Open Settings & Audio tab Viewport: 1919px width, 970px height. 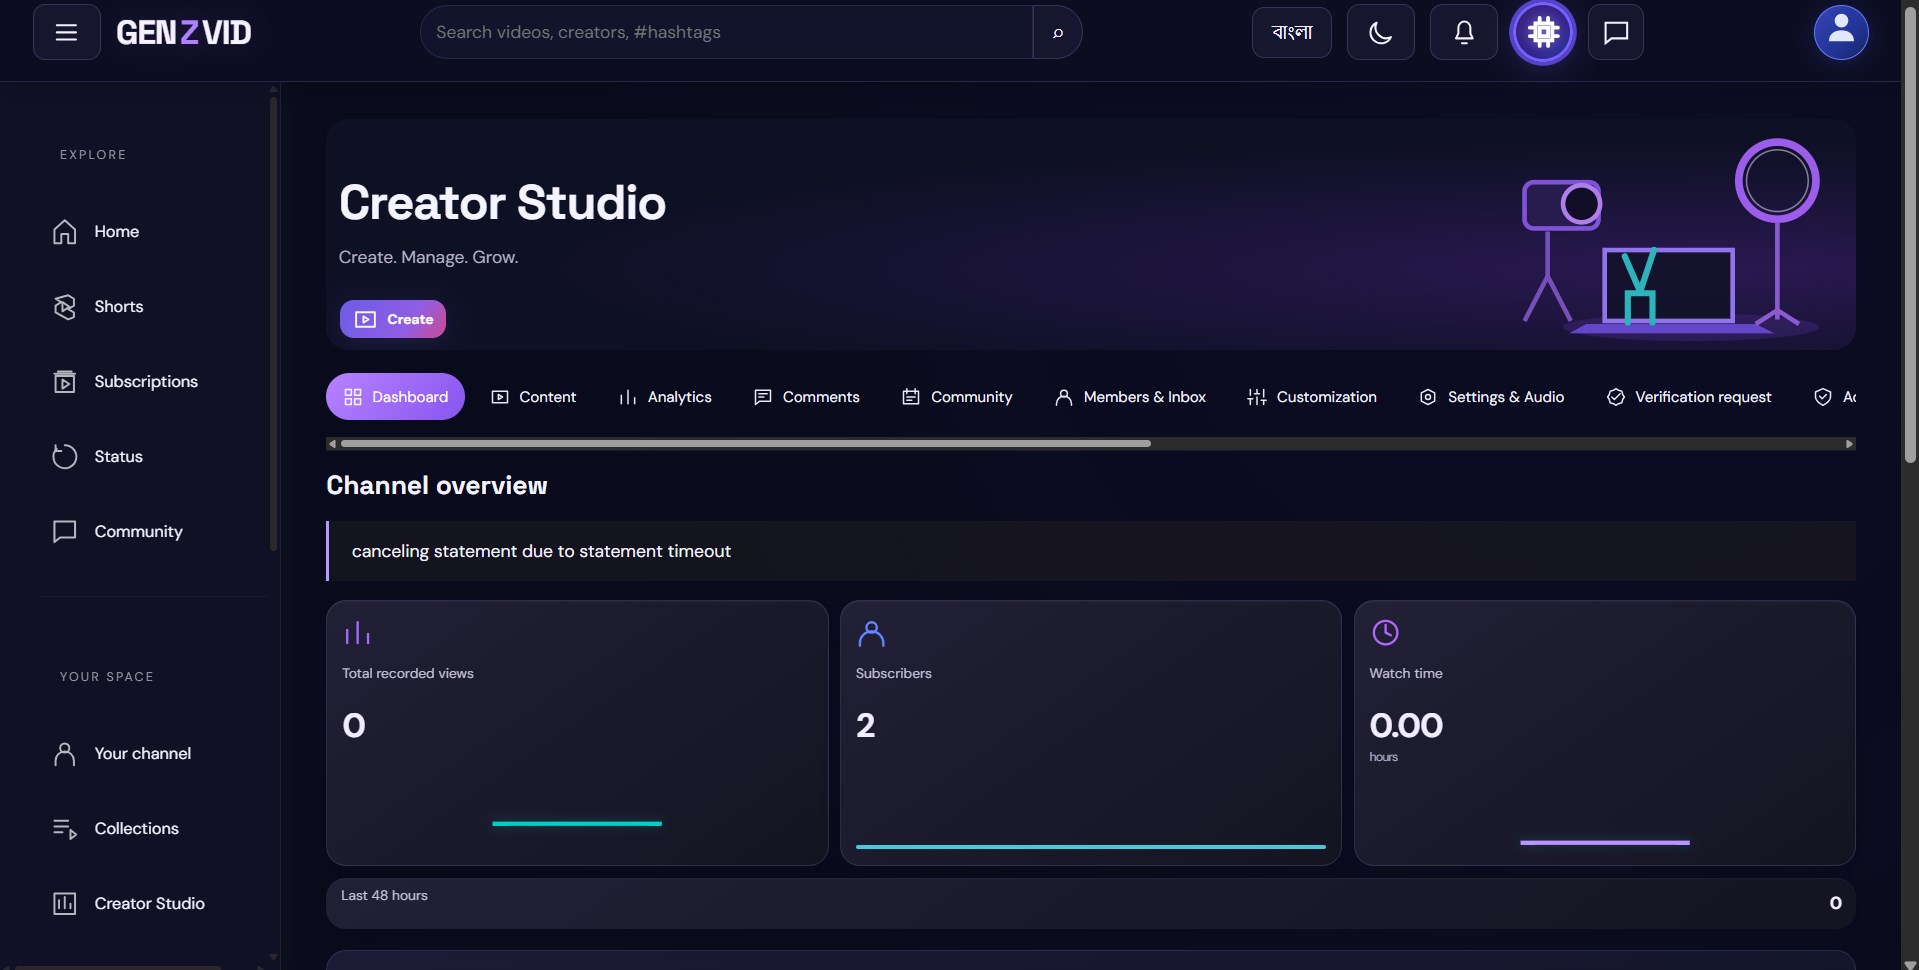(1492, 397)
